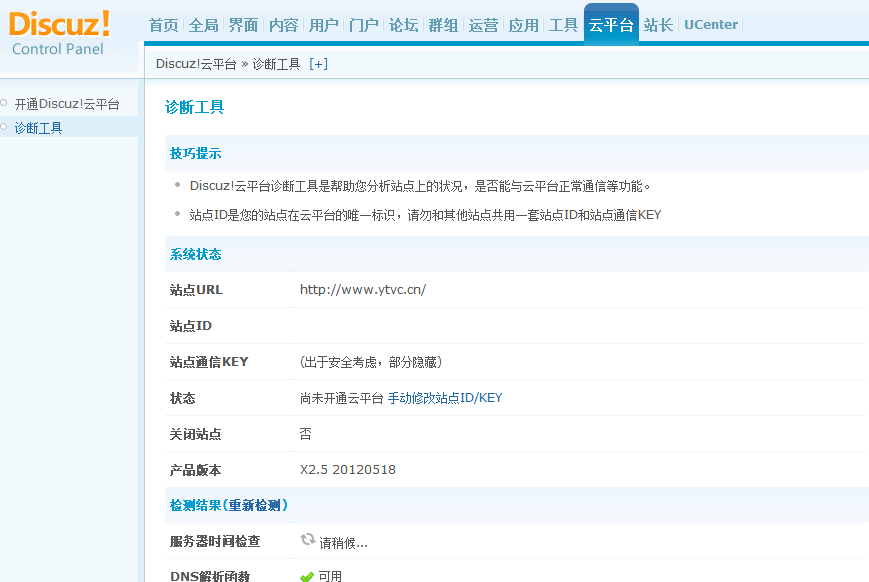Viewport: 869px width, 582px height.
Task: Click the Discuz!云平台 breadcrumb text
Action: [196, 64]
